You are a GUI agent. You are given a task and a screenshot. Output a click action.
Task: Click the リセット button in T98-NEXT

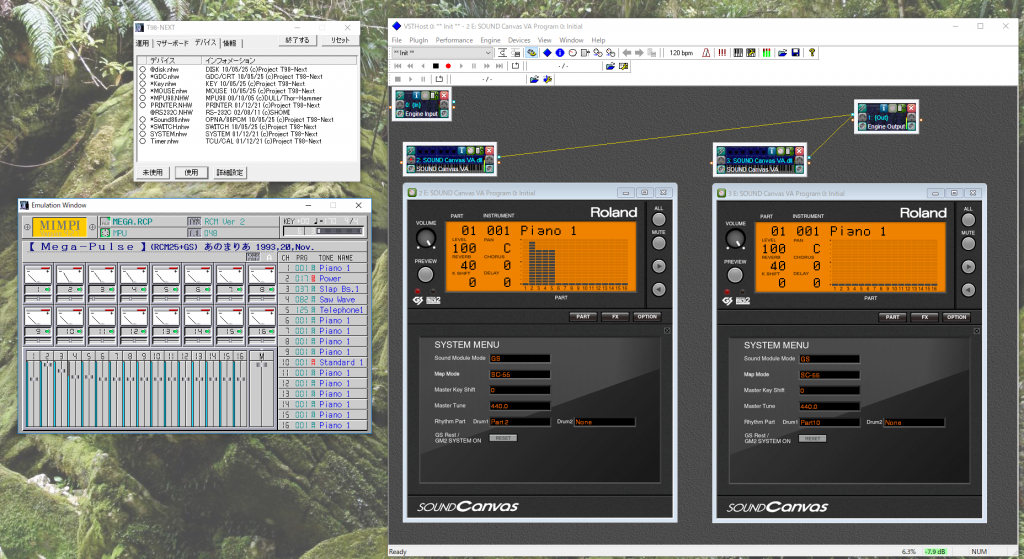(x=340, y=40)
